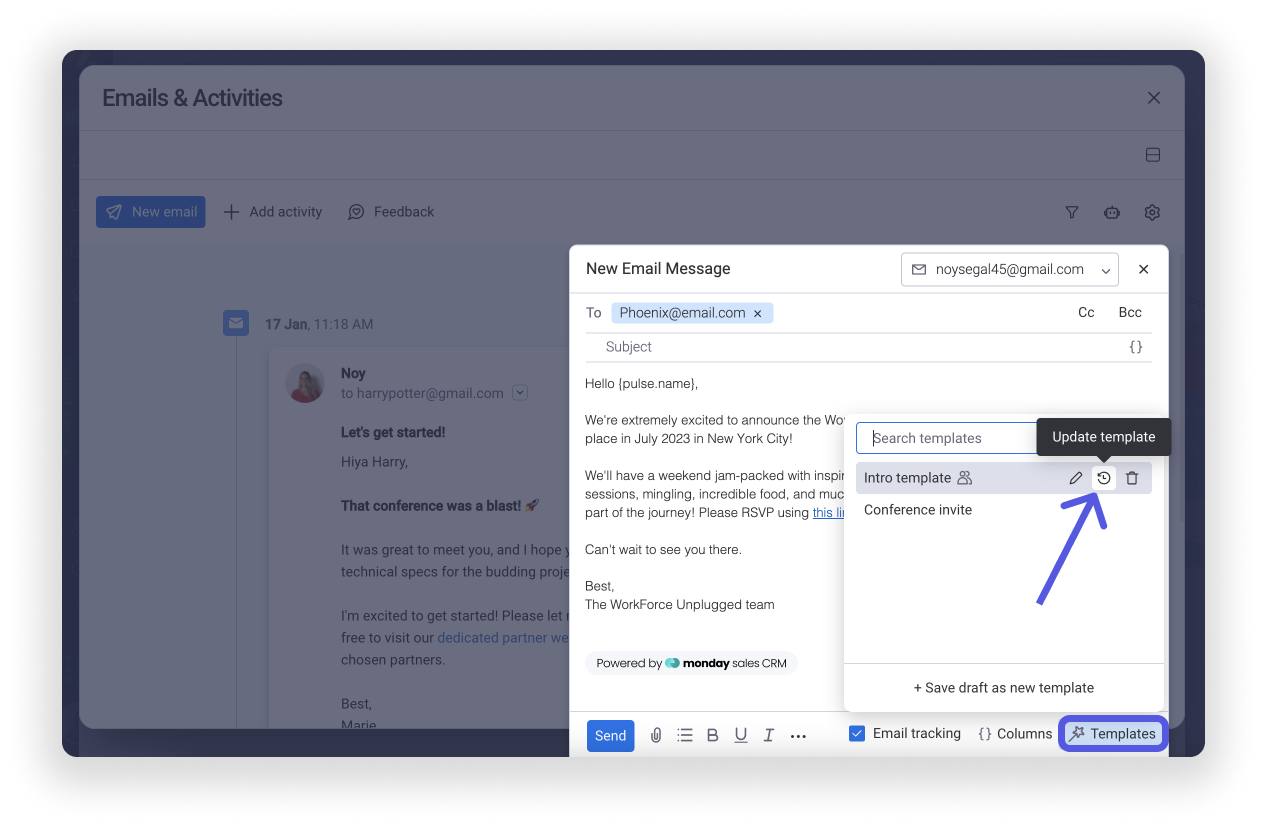
Task: Click the robot automation icon
Action: pos(1111,212)
